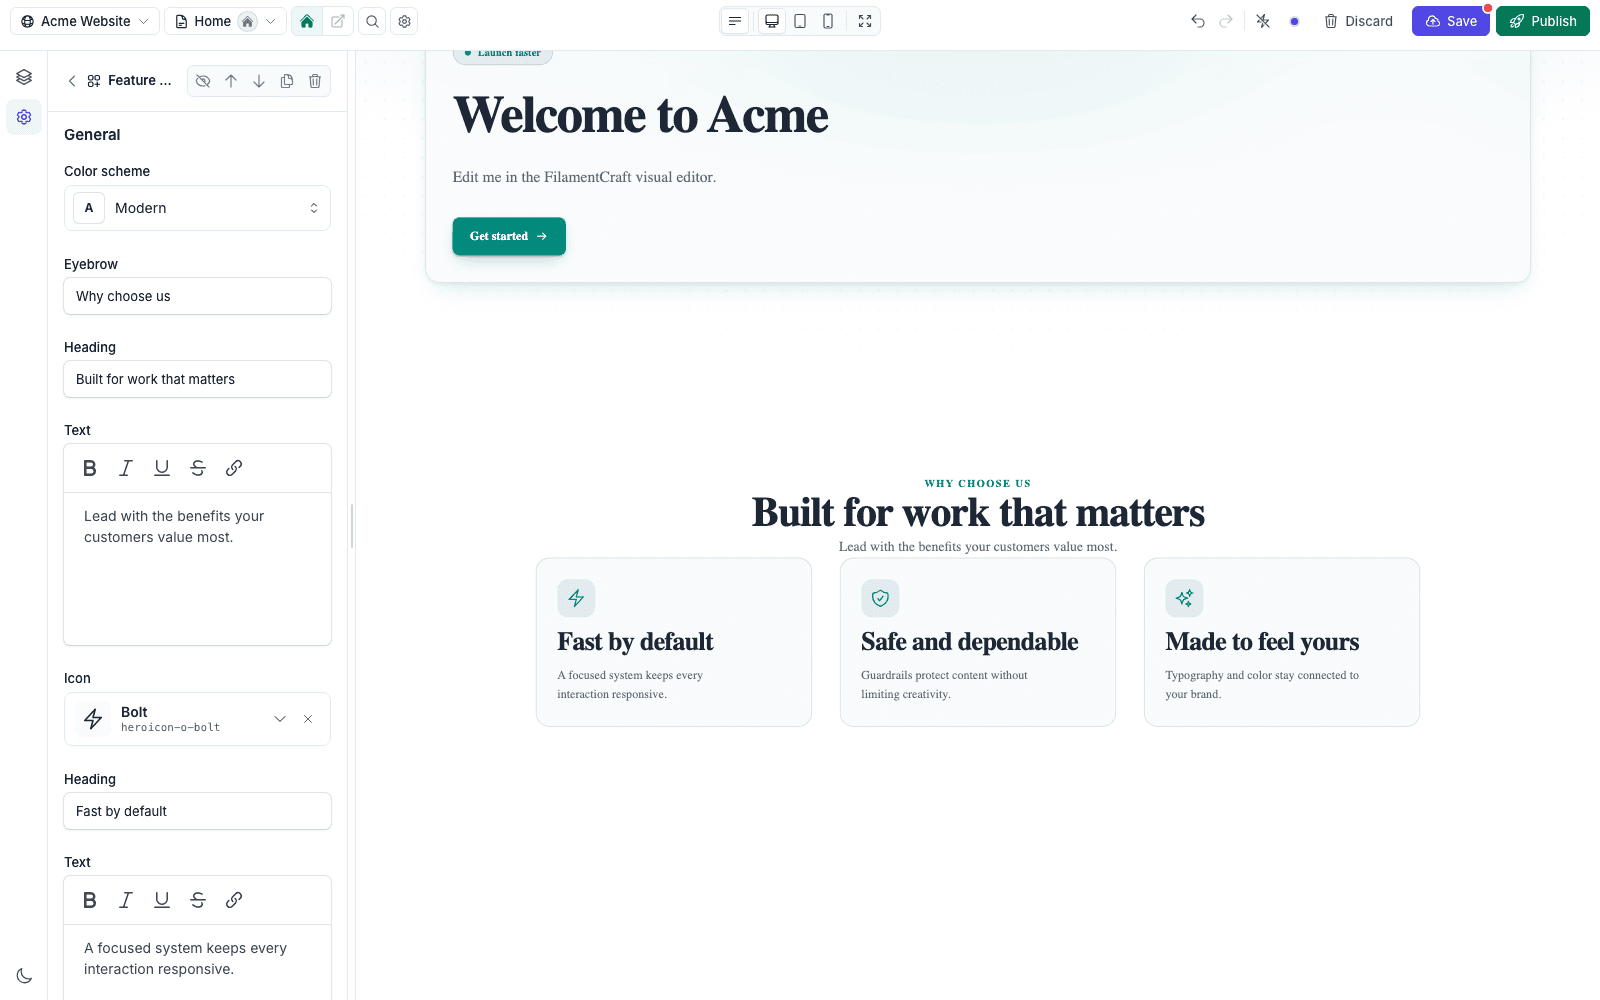
Task: Toggle italic in the first Text editor
Action: (x=126, y=468)
